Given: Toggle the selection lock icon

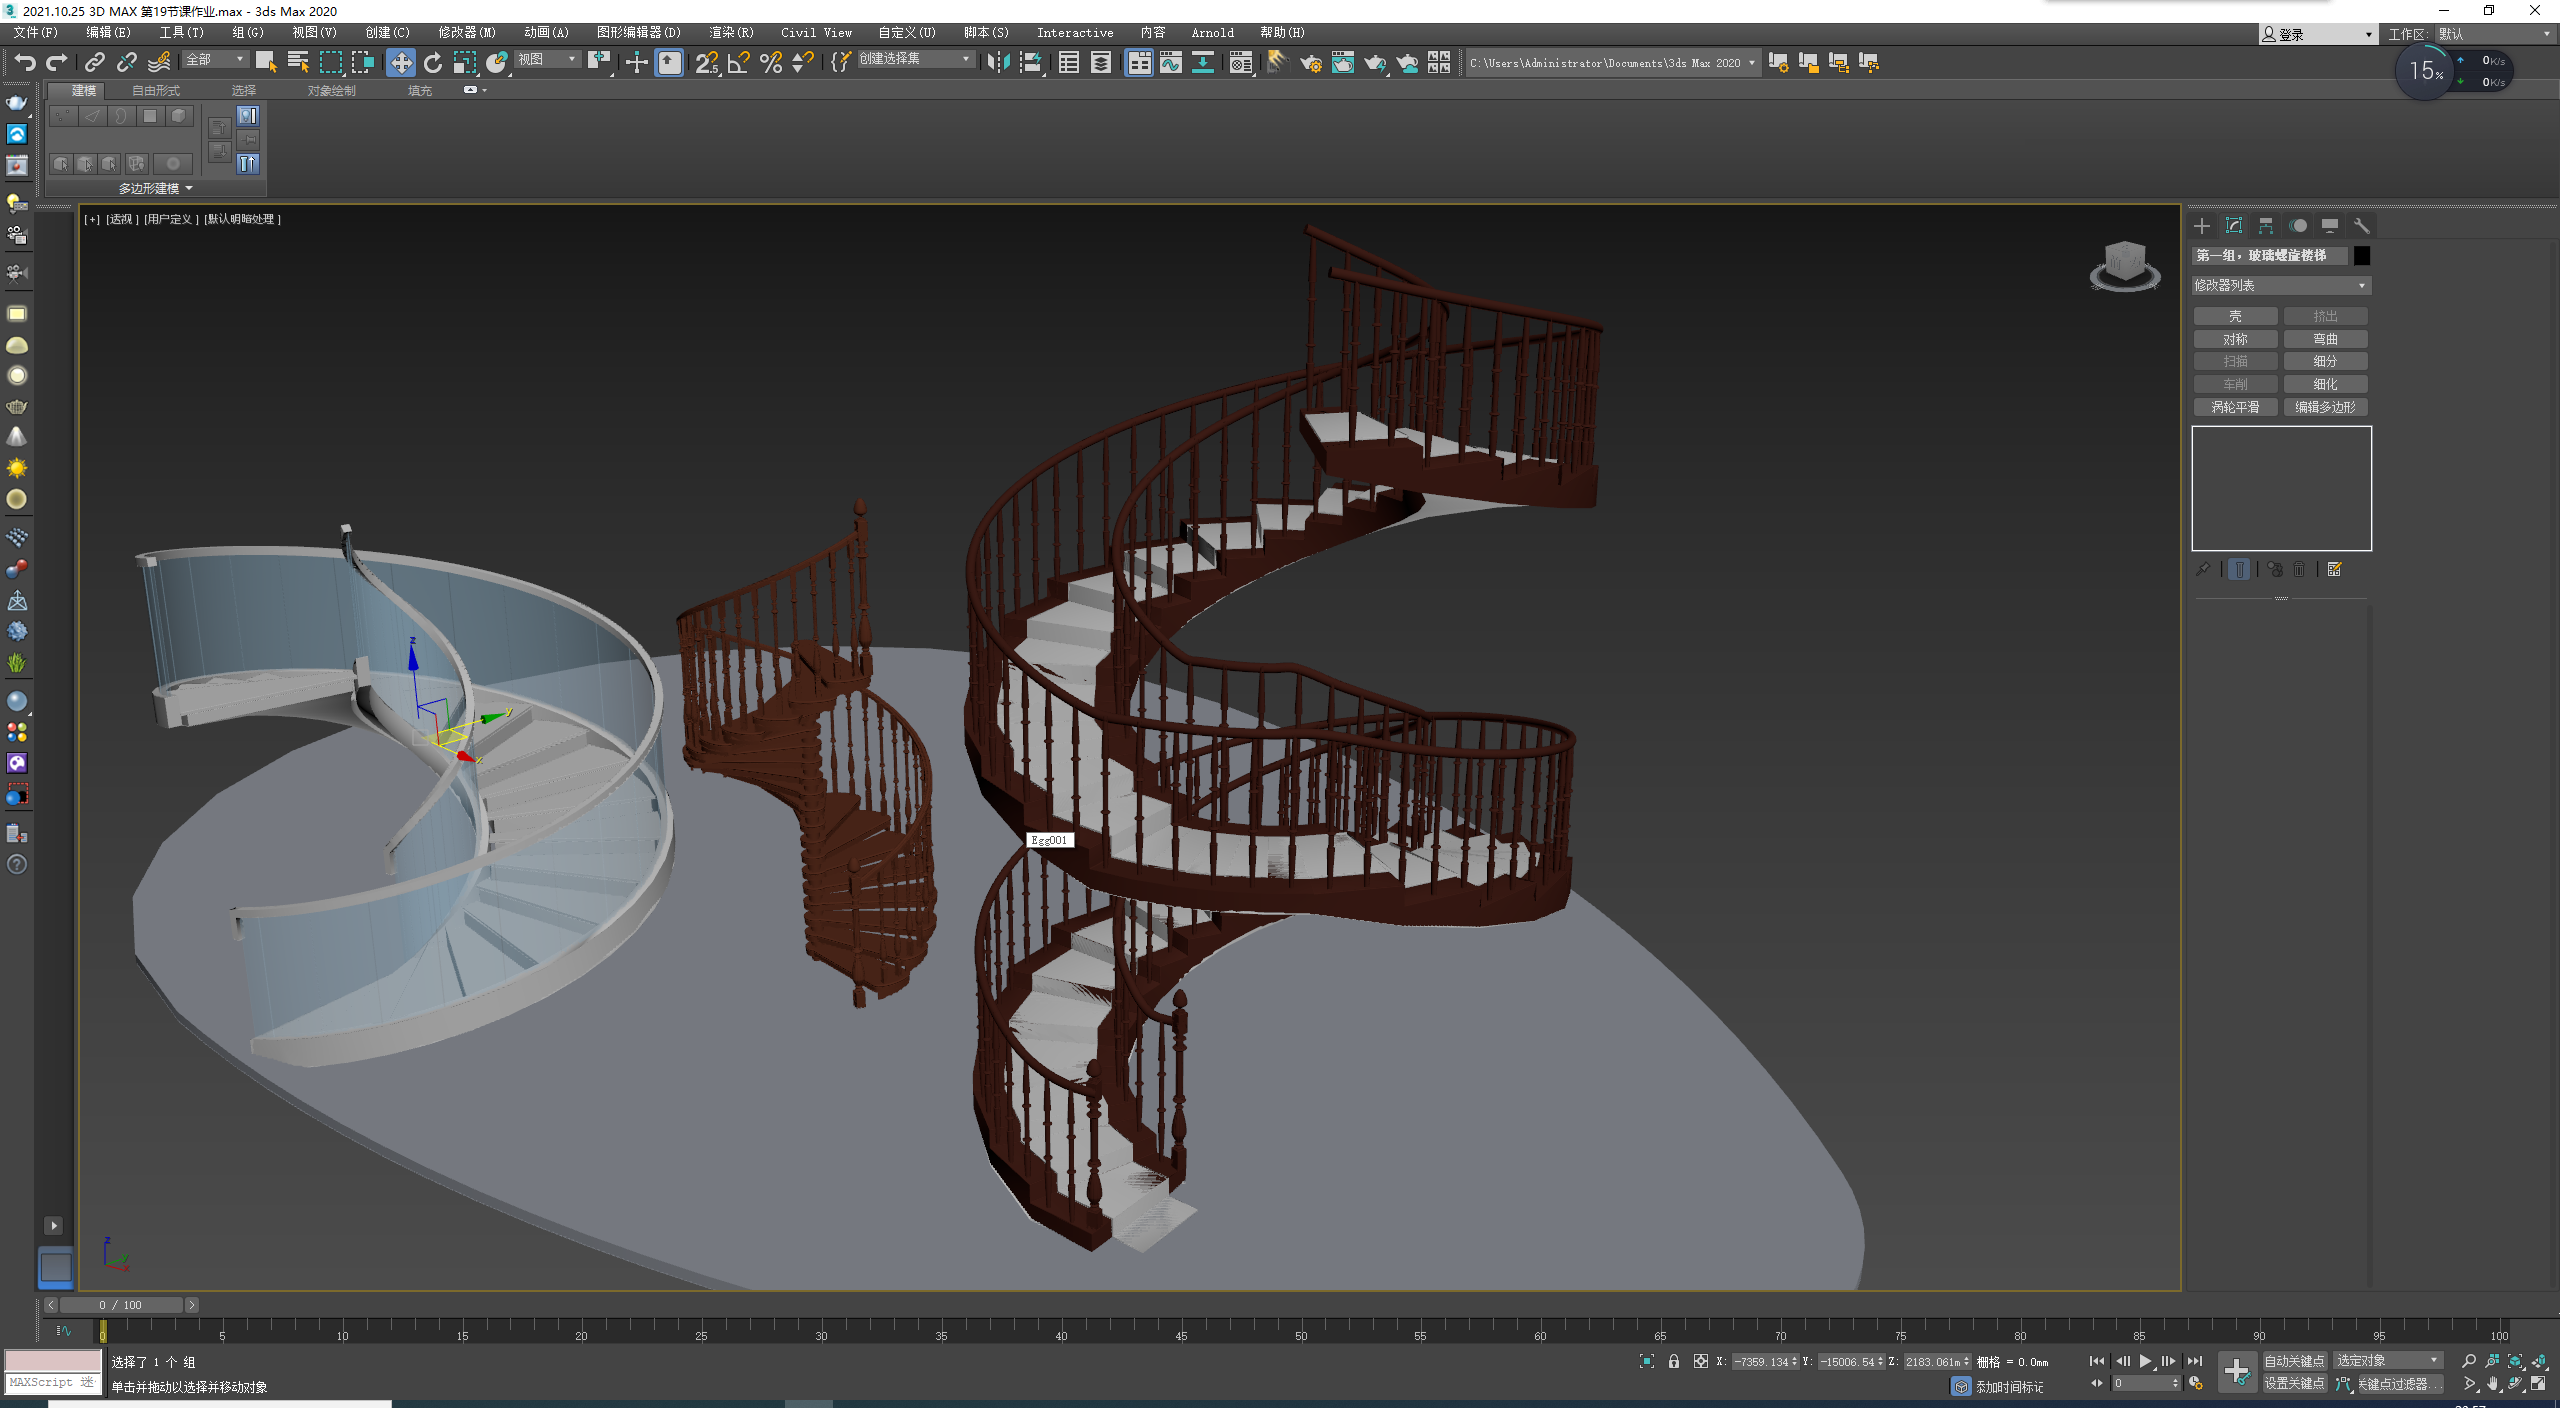Looking at the screenshot, I should click(x=1674, y=1362).
